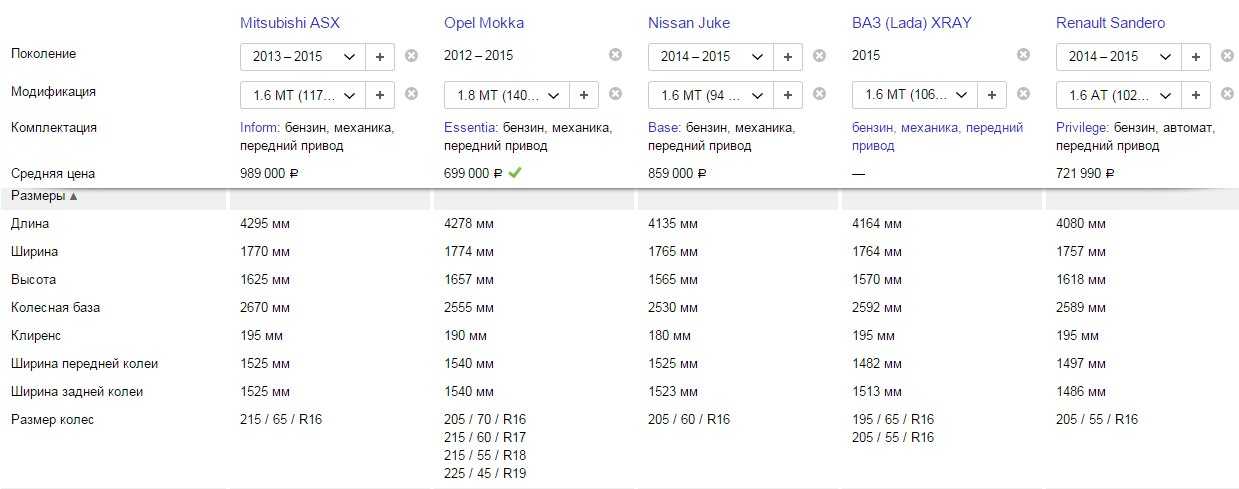Remove Nissan Juke modification with x icon
This screenshot has height=489, width=1239.
pos(819,94)
